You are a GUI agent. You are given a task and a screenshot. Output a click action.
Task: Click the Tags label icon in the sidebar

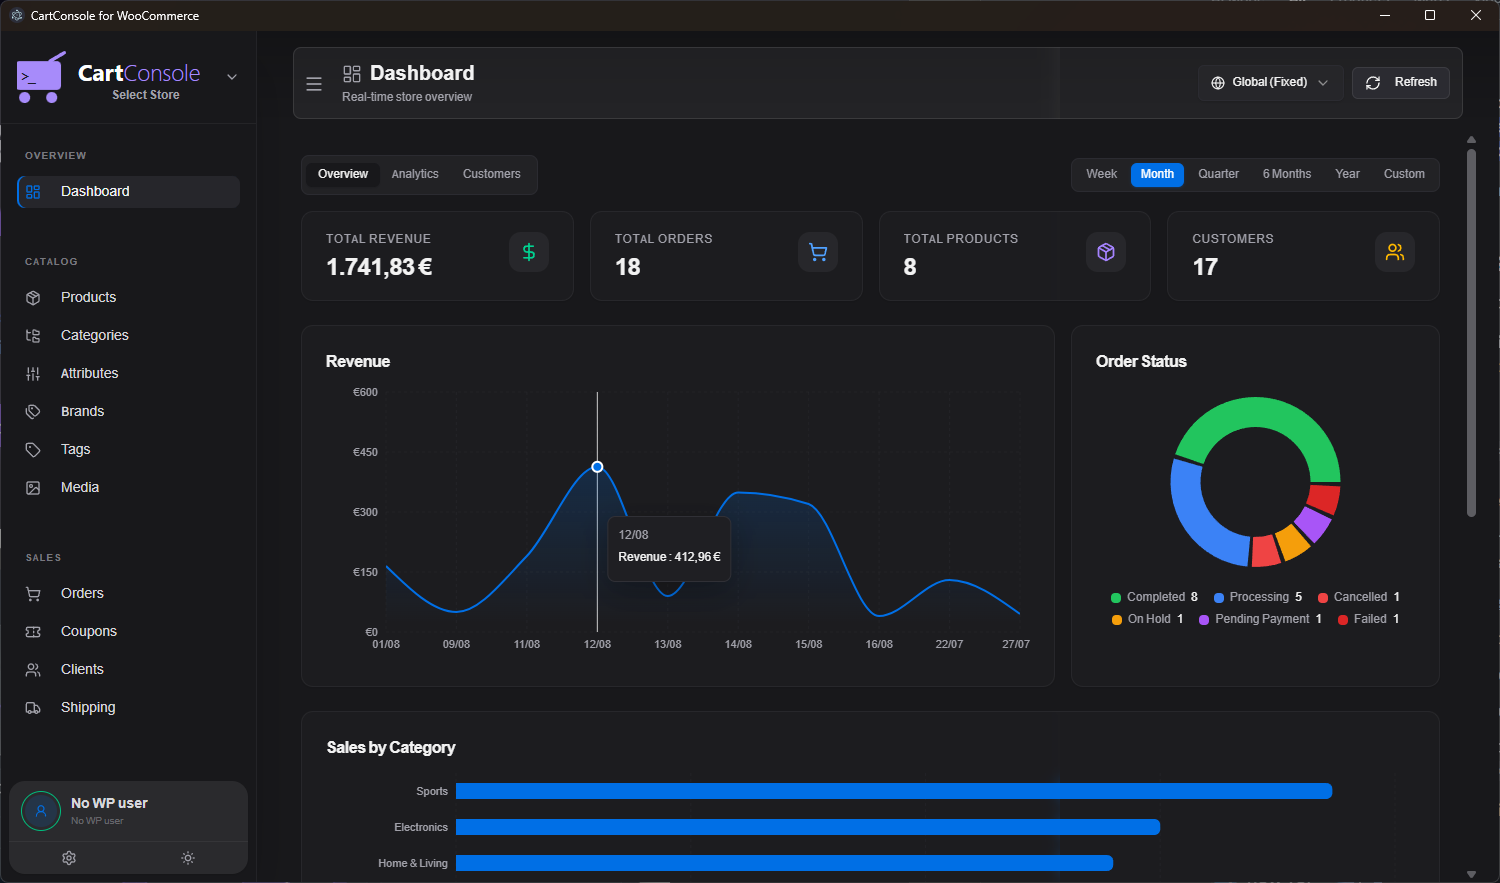33,450
